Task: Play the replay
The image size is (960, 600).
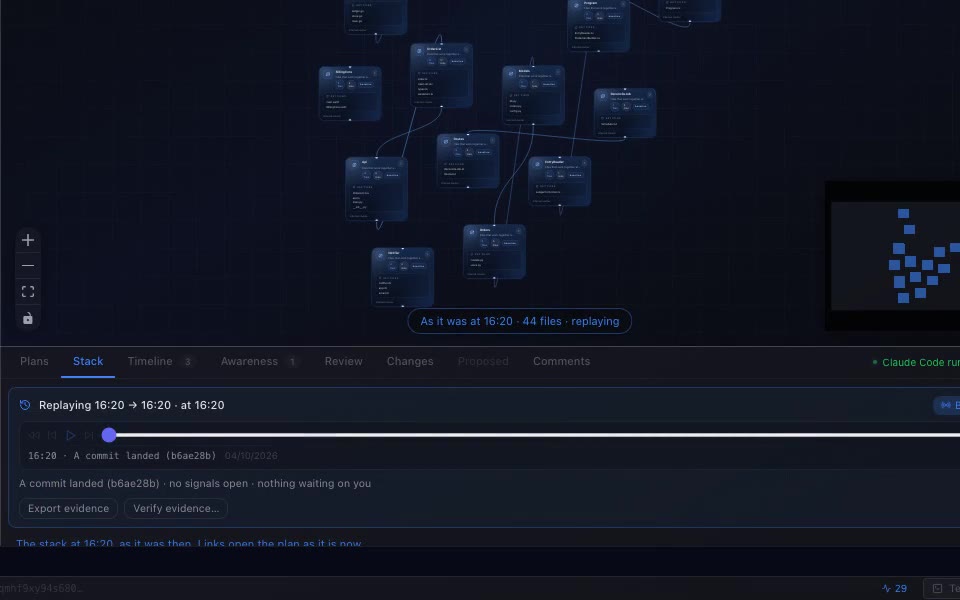Action: [x=70, y=435]
